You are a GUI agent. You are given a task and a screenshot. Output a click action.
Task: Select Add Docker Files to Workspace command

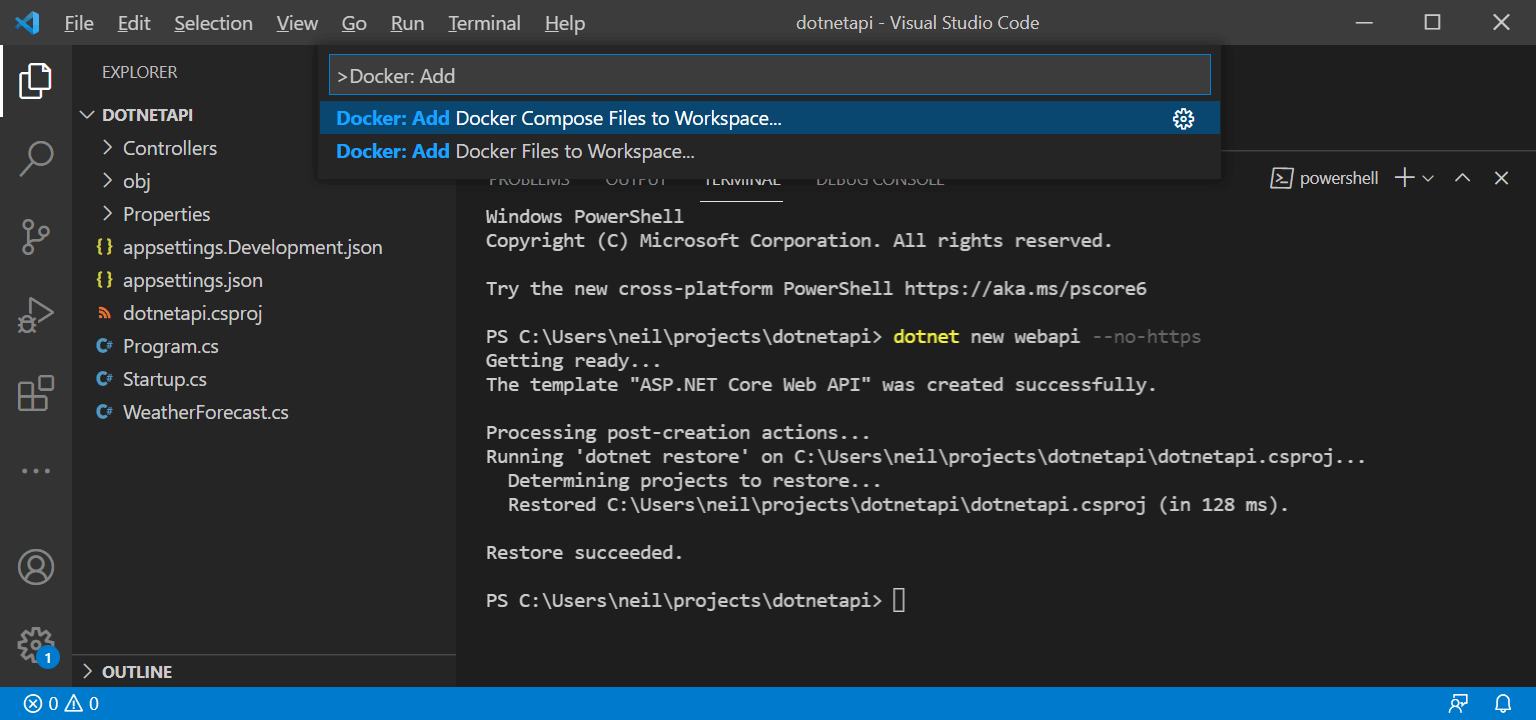[515, 152]
